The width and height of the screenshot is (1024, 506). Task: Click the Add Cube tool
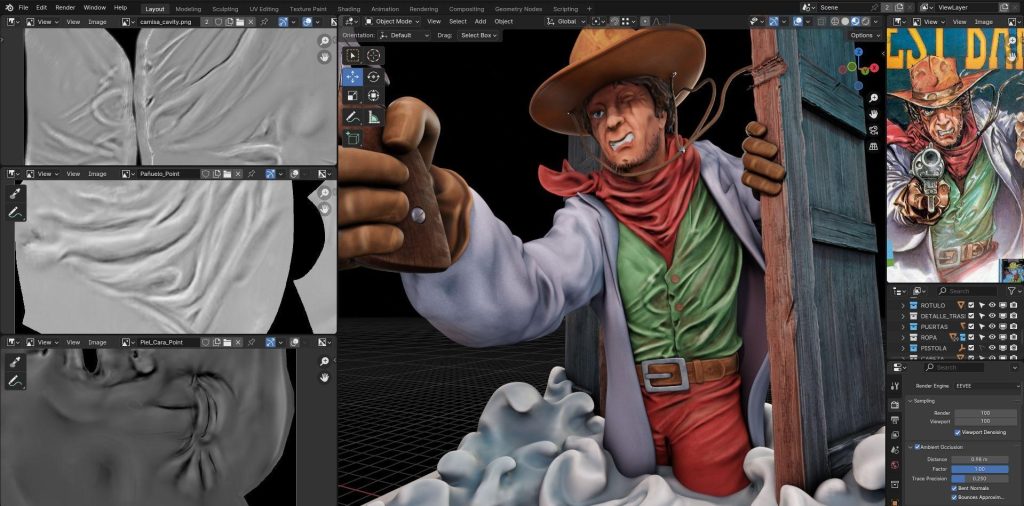coord(353,138)
